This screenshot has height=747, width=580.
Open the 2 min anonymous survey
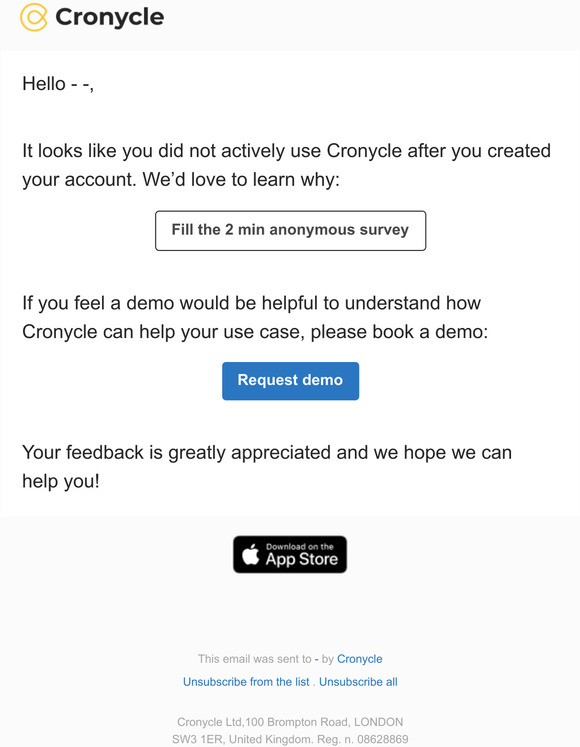[x=290, y=231]
